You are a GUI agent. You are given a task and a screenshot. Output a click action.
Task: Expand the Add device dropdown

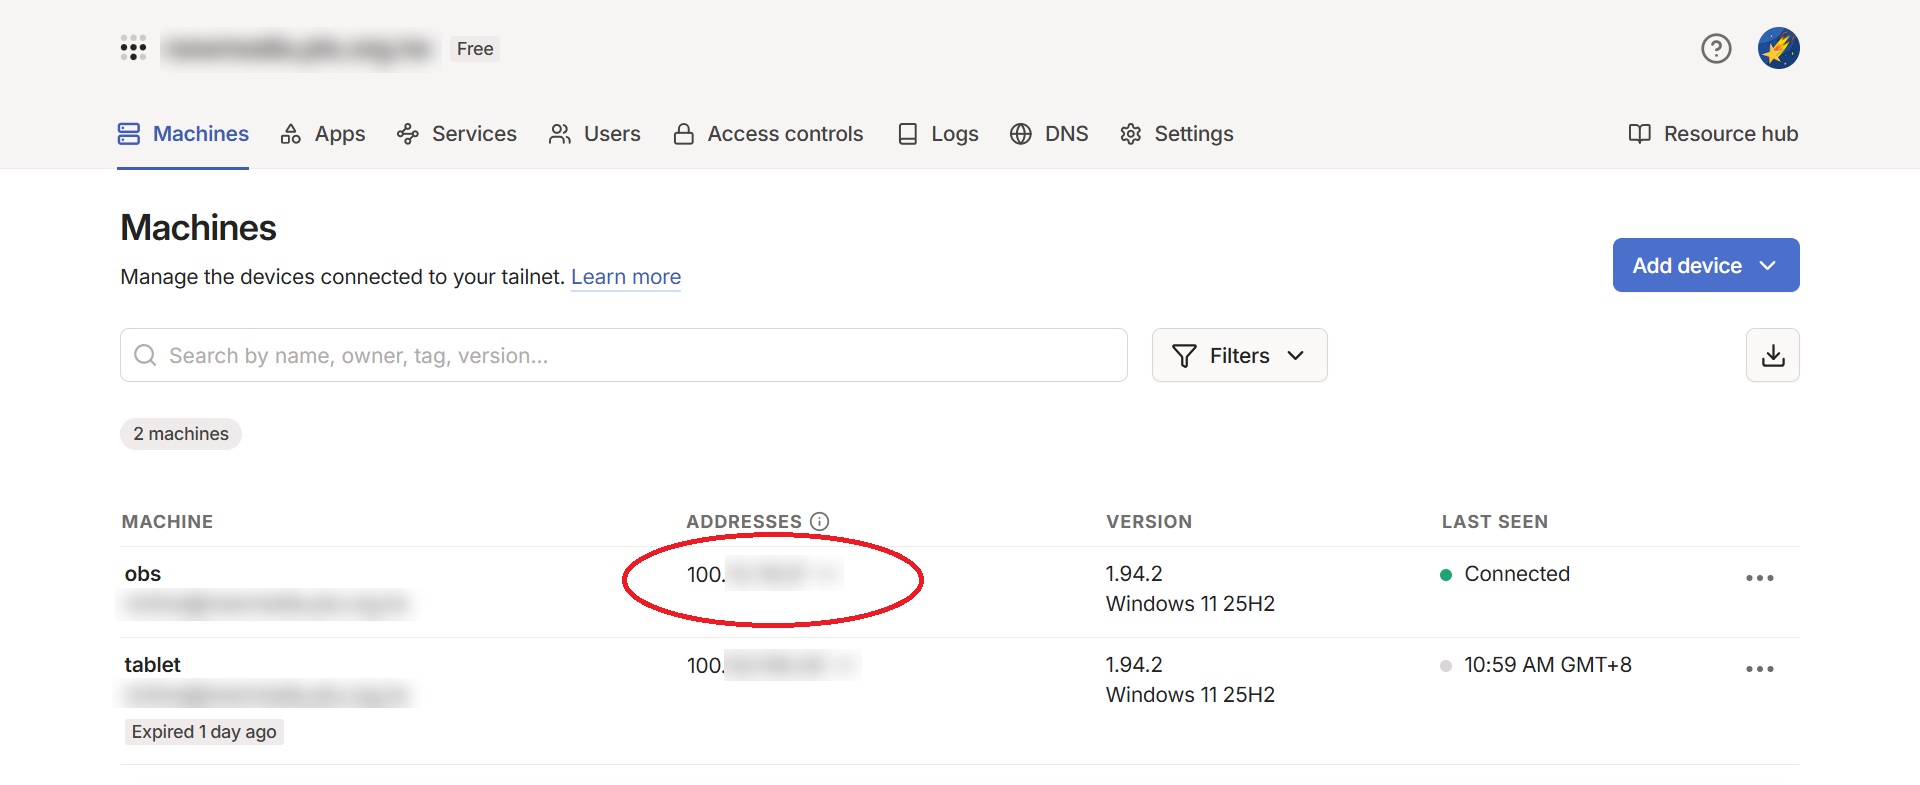[1705, 265]
